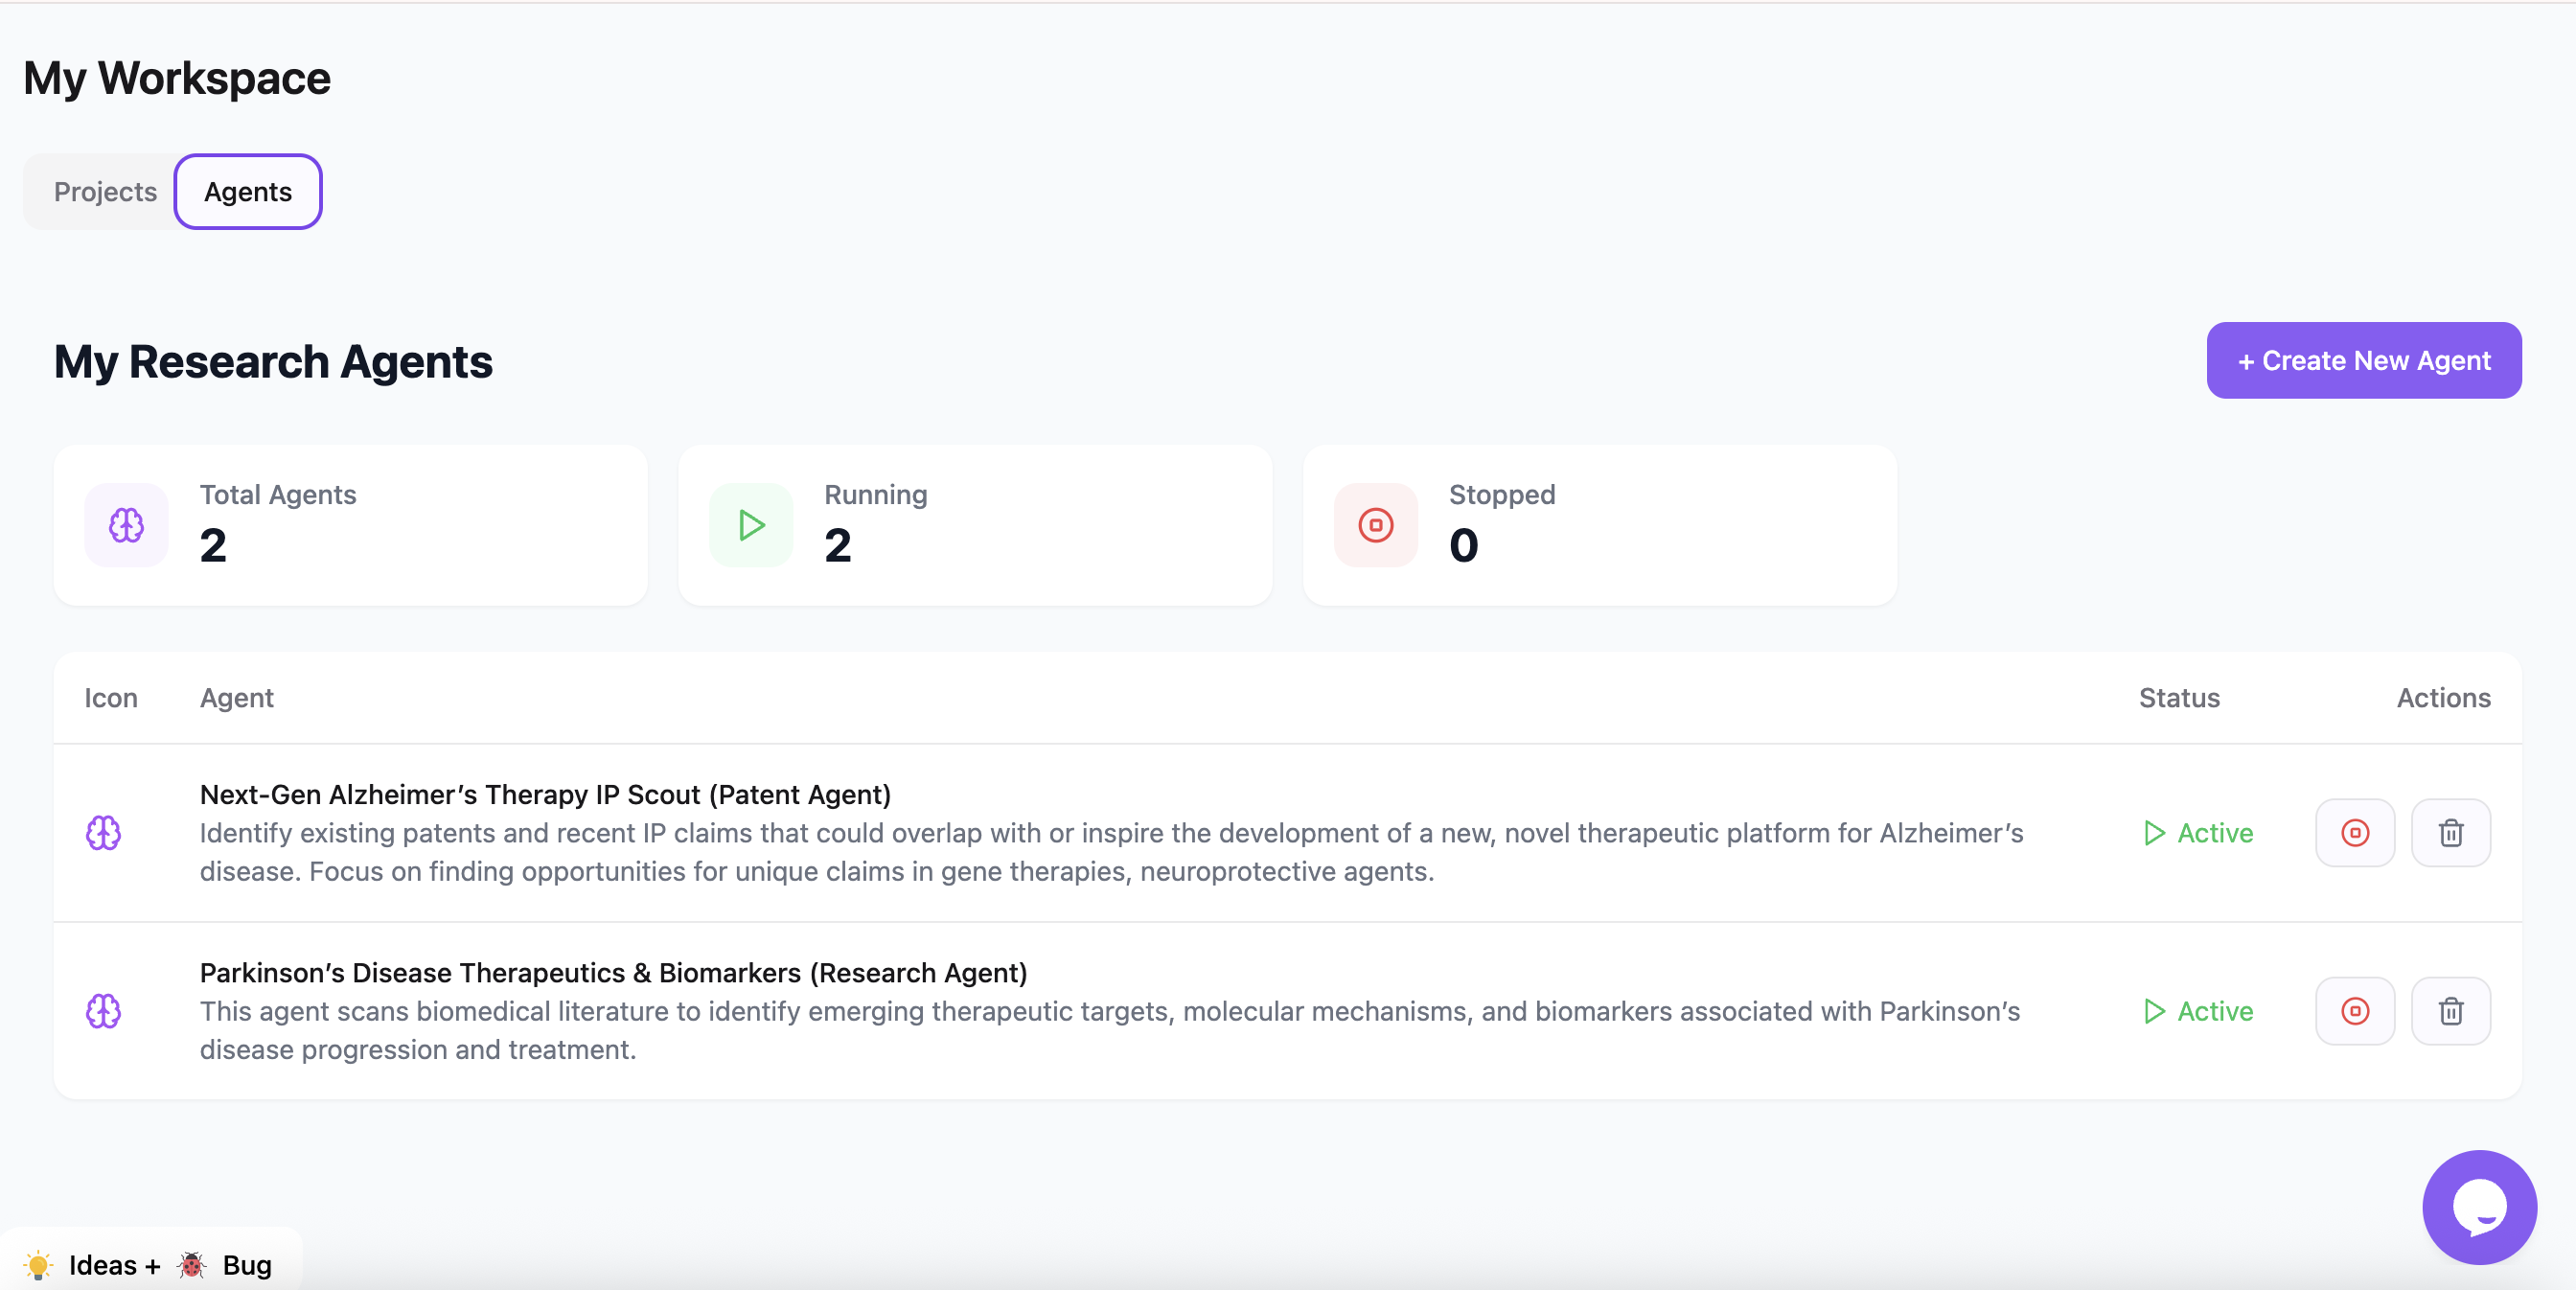This screenshot has height=1290, width=2576.
Task: Click the brain icon for Alzheimer's agent
Action: [103, 833]
